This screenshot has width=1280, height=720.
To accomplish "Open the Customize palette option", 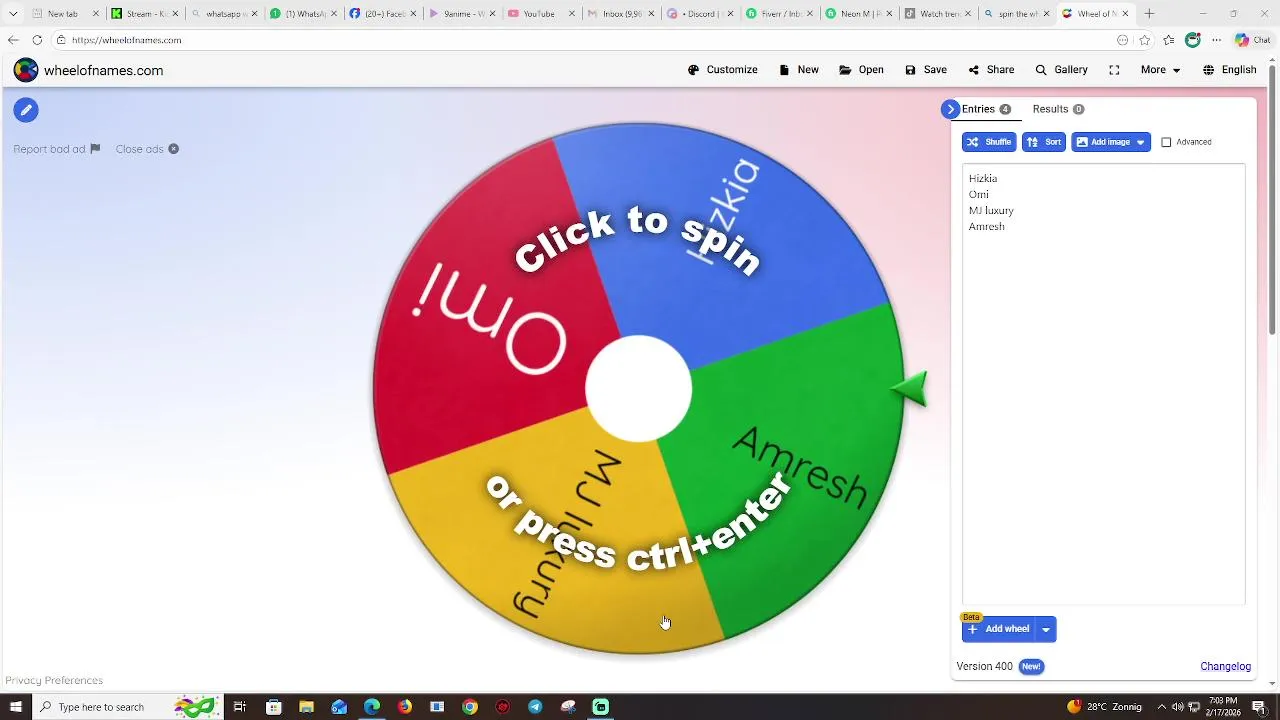I will (x=722, y=70).
